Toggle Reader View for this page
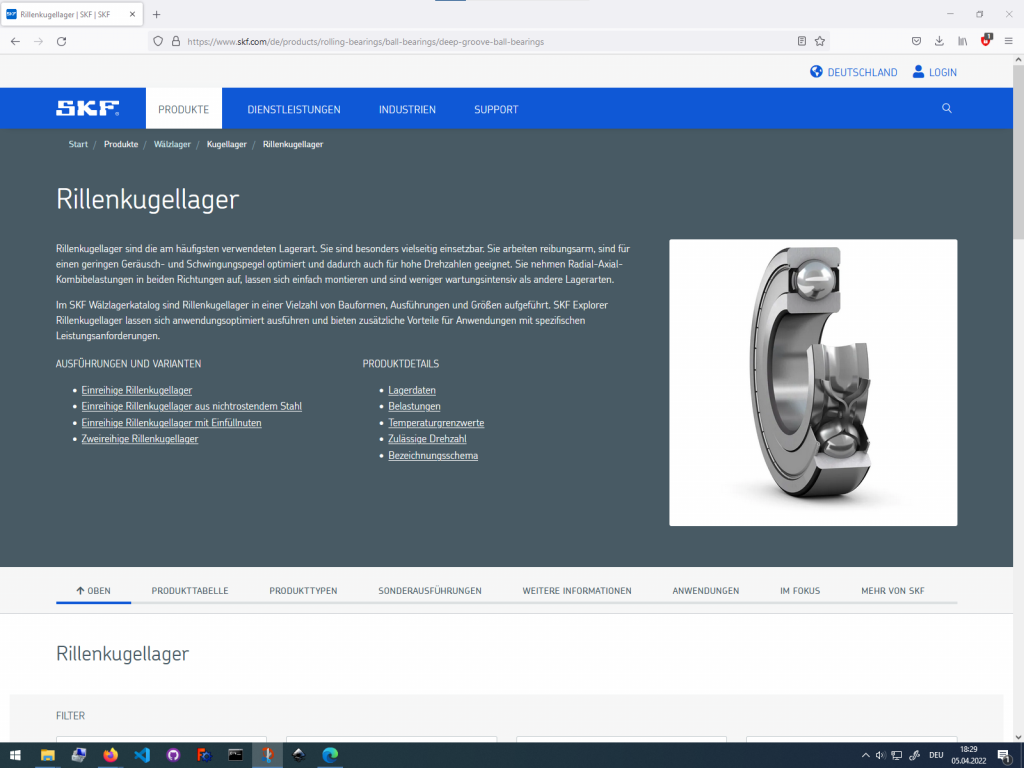 tap(802, 41)
